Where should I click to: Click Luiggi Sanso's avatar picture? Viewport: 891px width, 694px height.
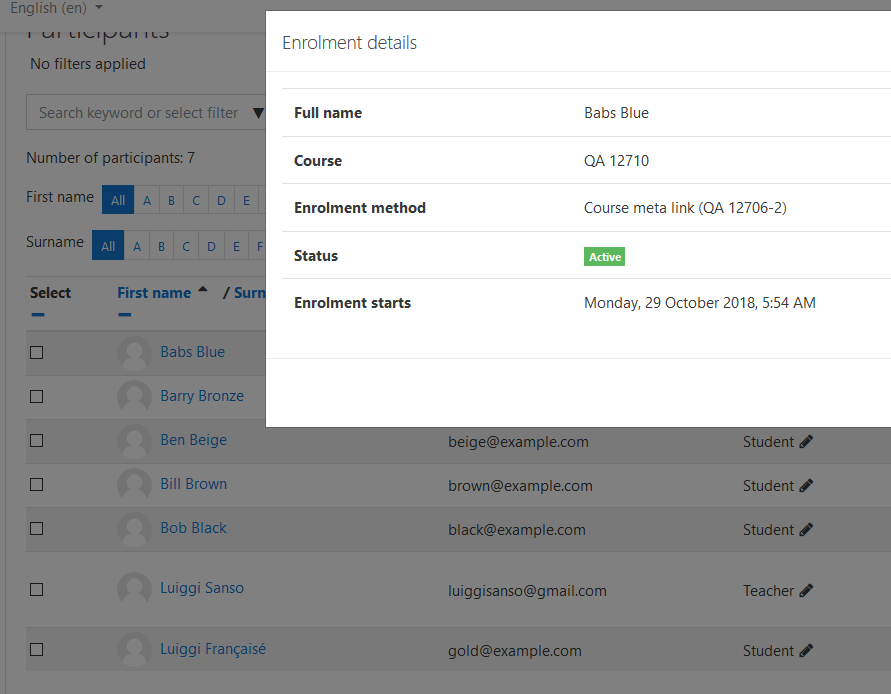(x=134, y=589)
